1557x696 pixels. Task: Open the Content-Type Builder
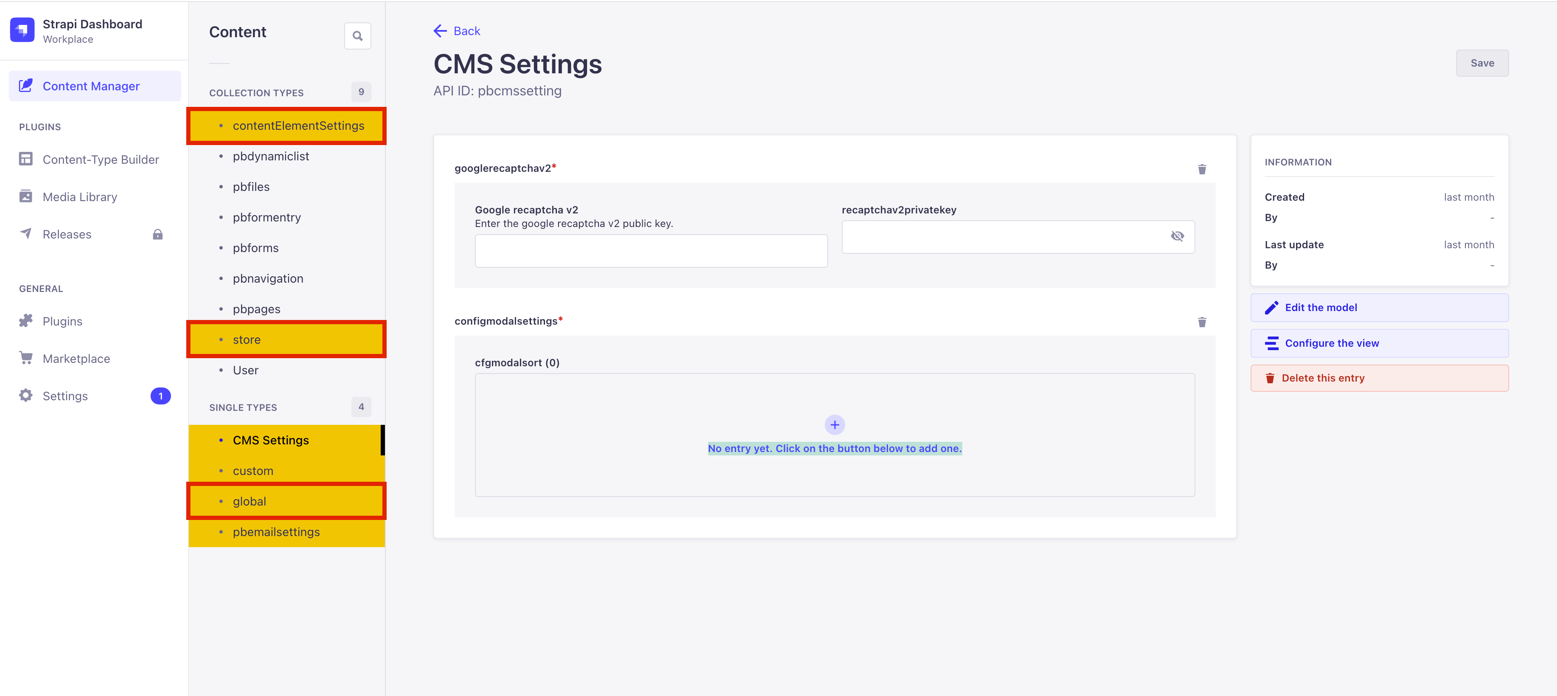click(x=100, y=159)
